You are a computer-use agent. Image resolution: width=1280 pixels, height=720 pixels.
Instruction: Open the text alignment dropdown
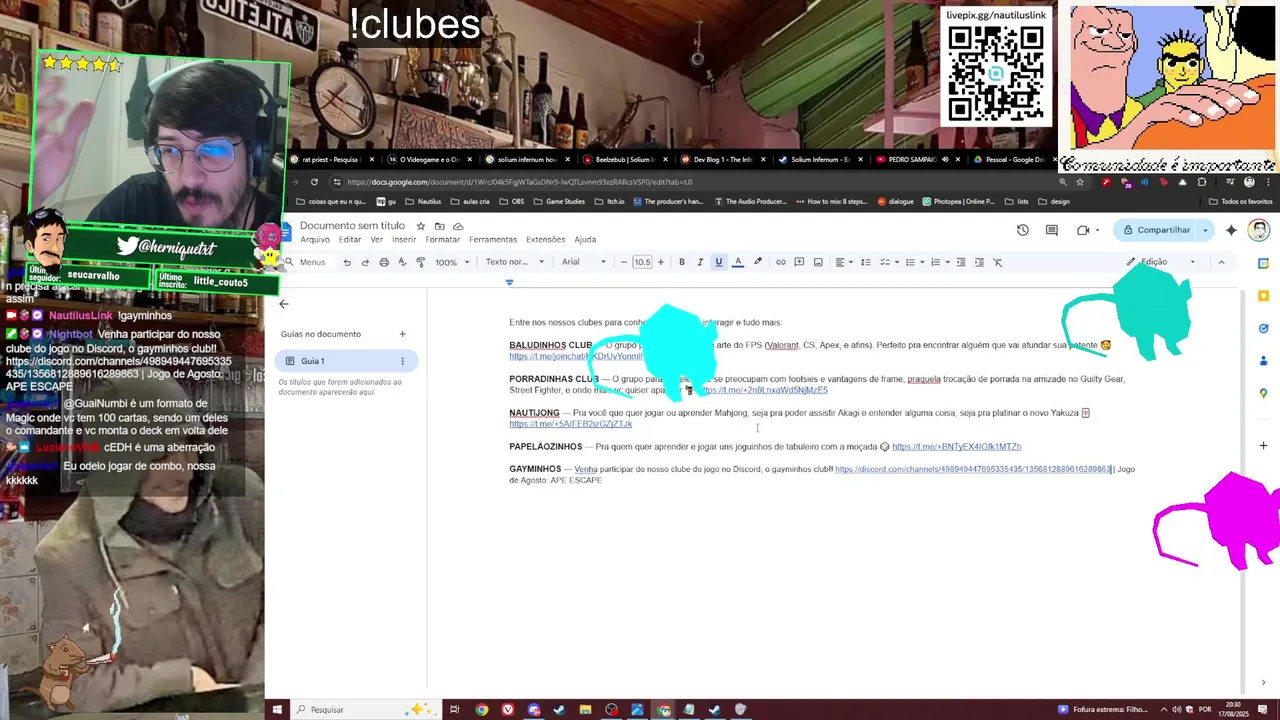pyautogui.click(x=843, y=262)
